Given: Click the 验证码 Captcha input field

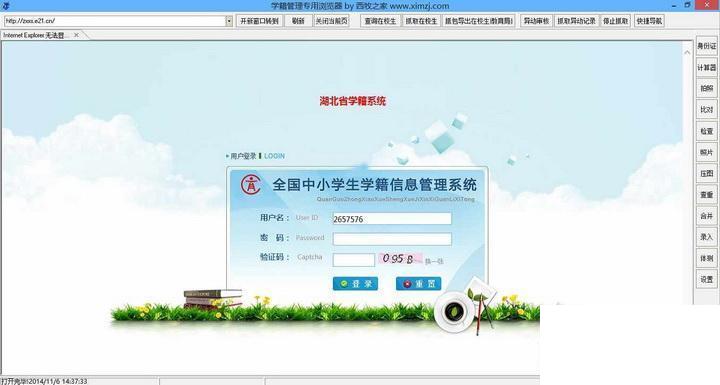Looking at the screenshot, I should coord(354,260).
